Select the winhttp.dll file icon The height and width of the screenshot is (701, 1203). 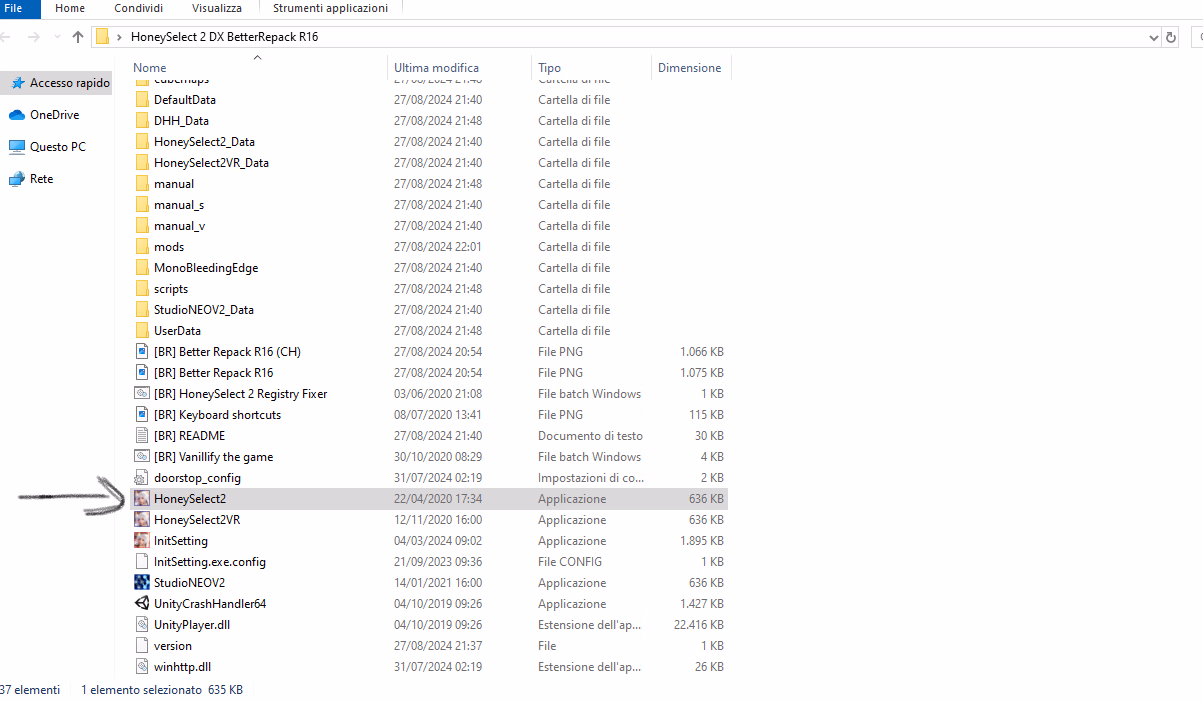[142, 666]
